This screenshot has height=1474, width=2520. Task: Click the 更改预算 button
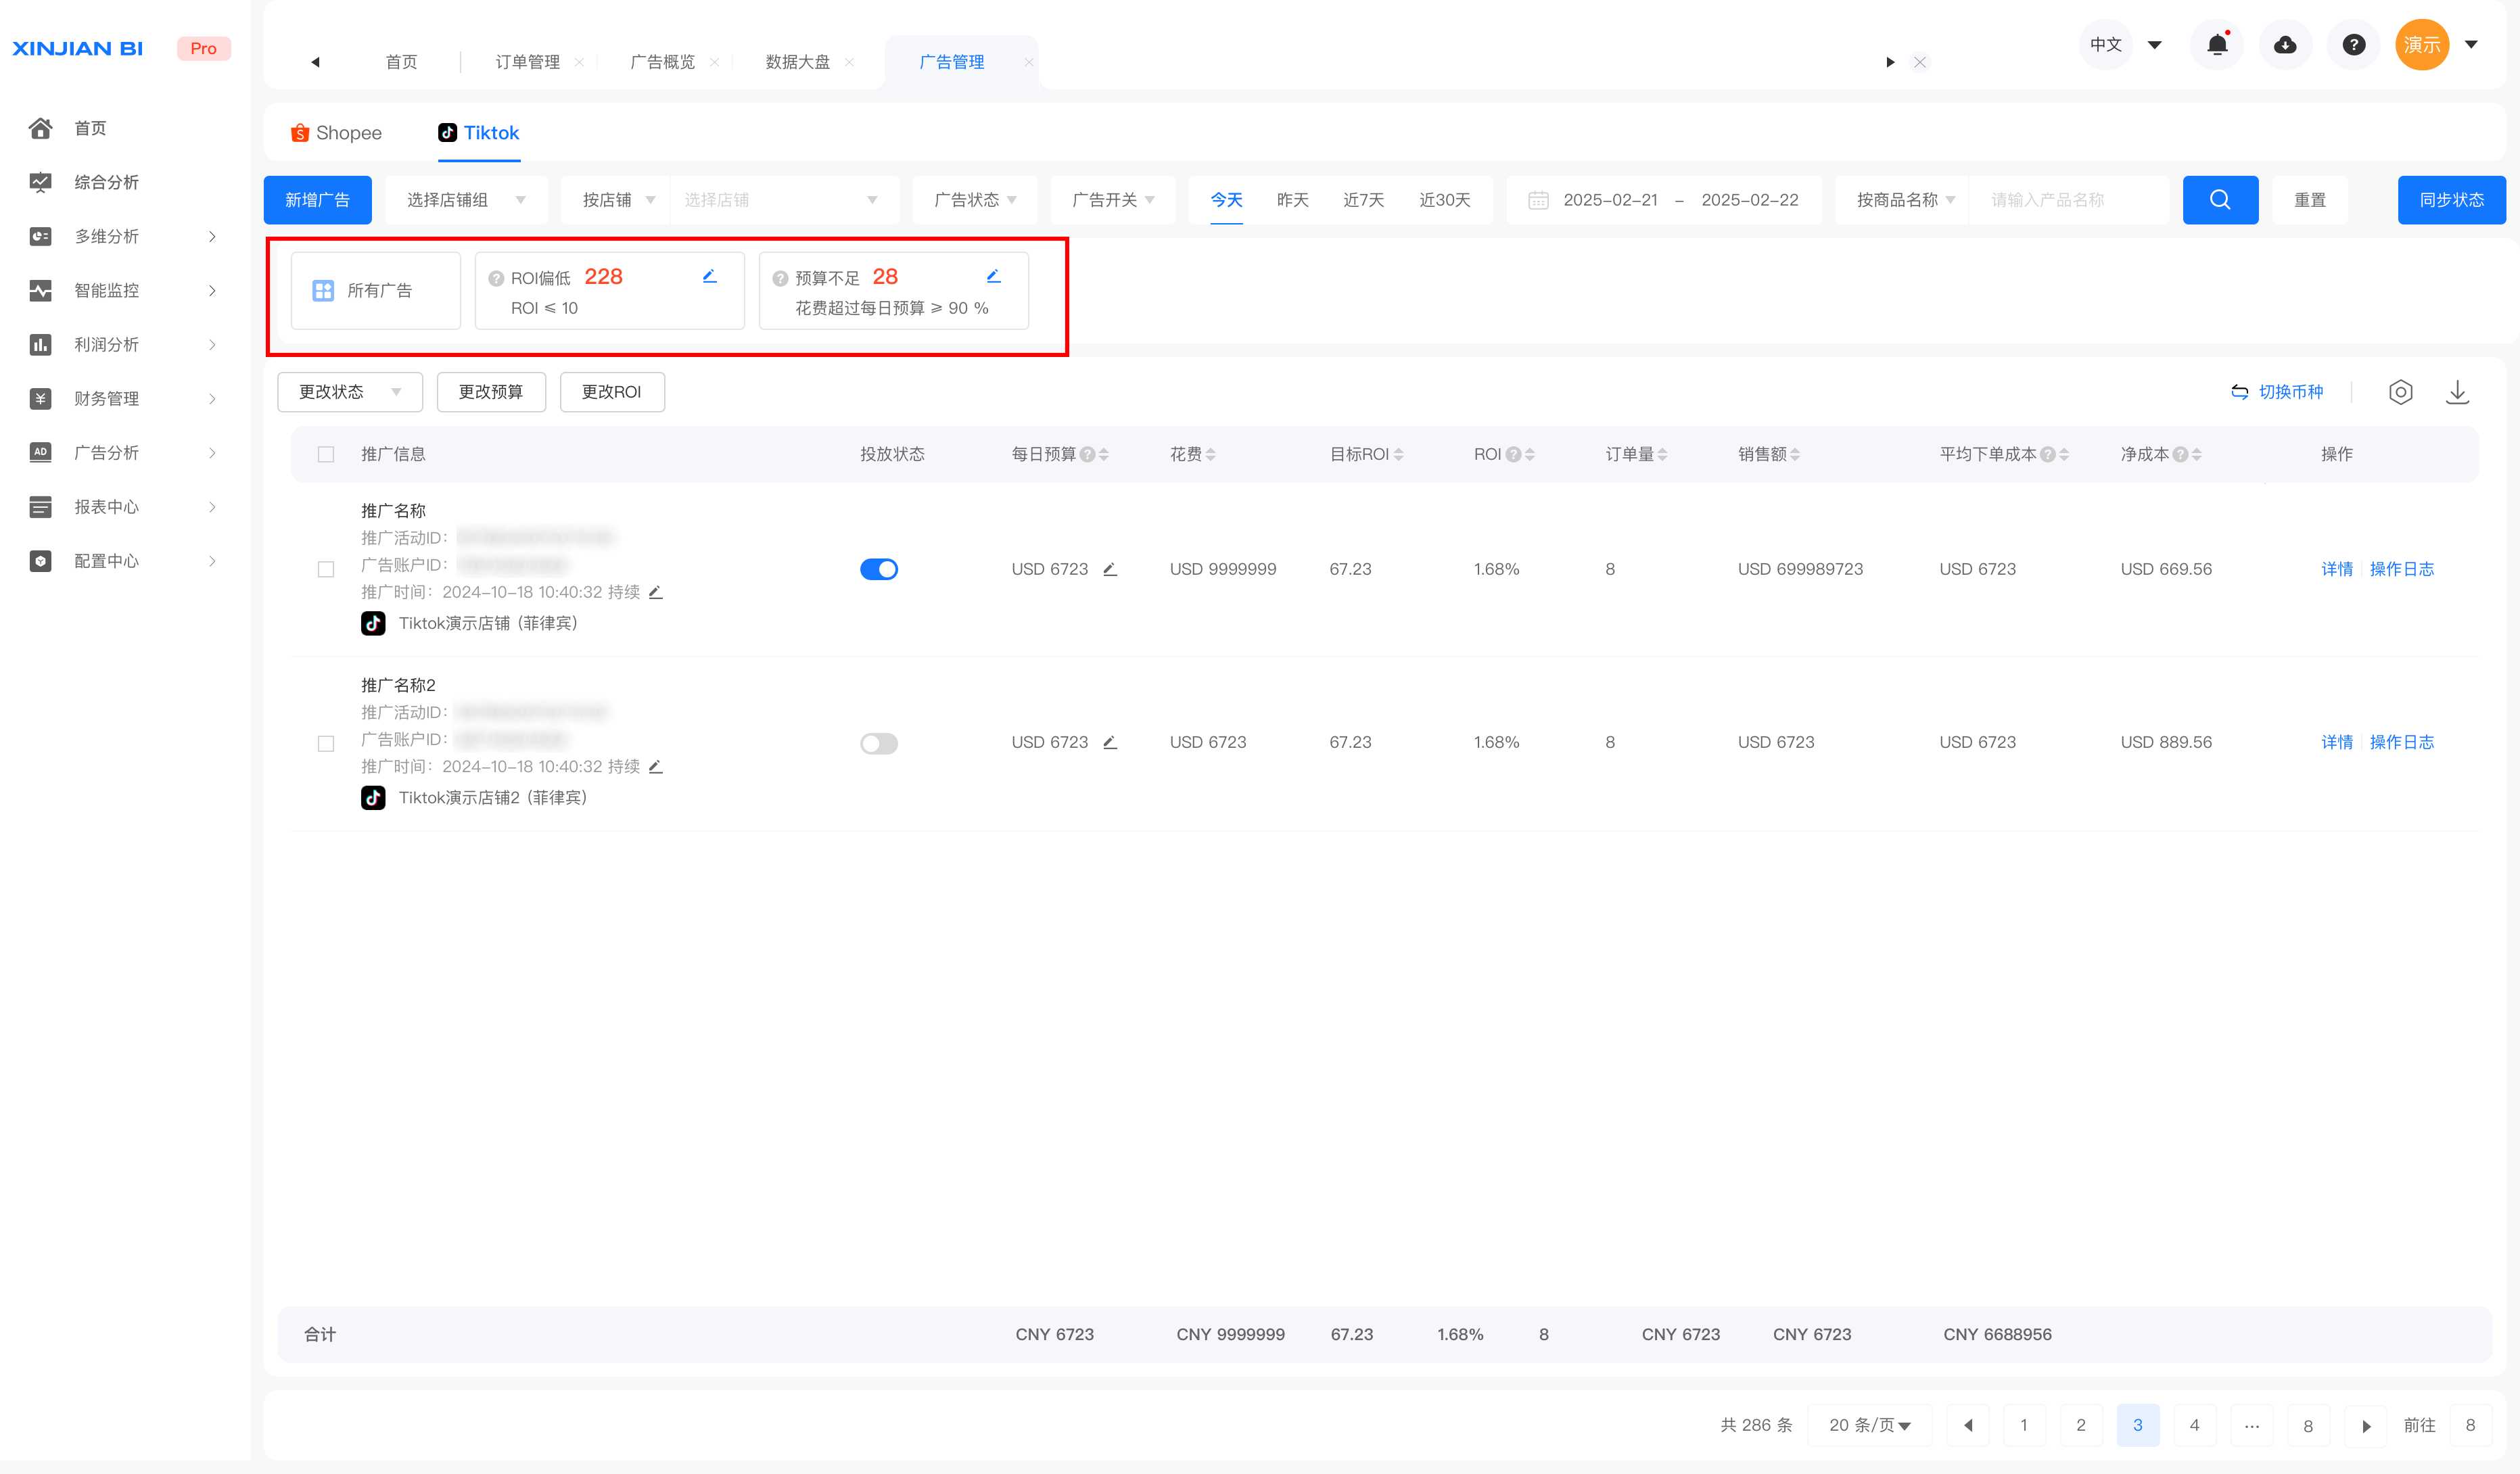click(491, 392)
